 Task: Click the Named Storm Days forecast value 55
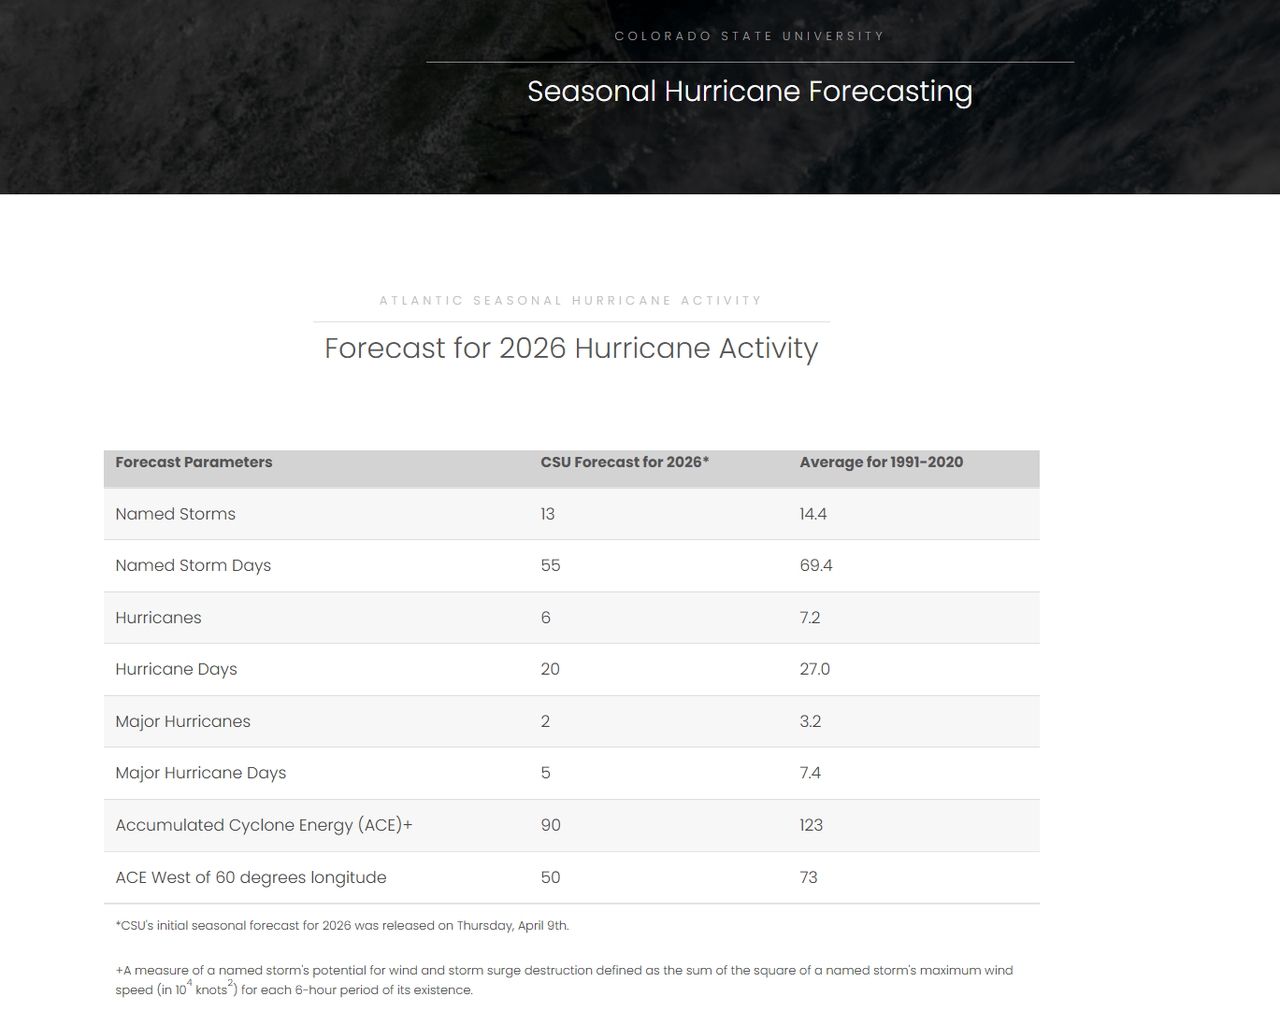pos(550,565)
